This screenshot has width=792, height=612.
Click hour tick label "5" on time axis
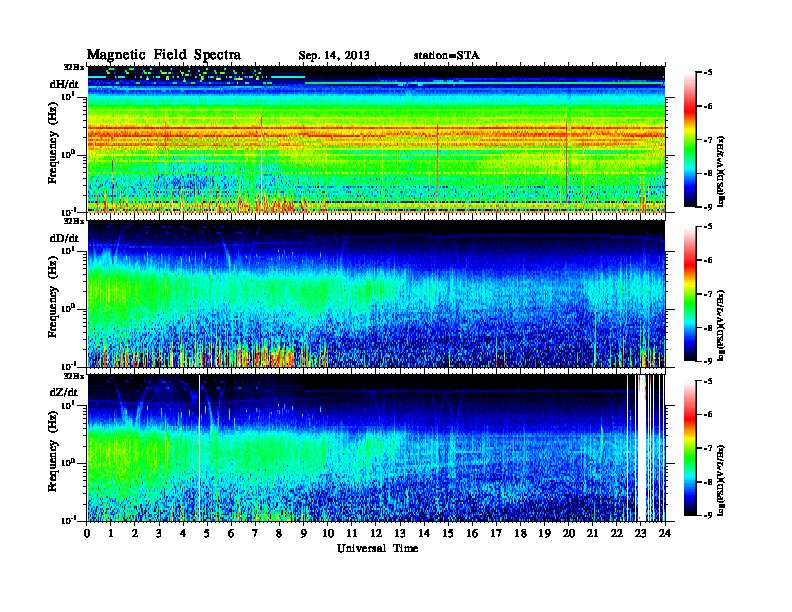(207, 533)
